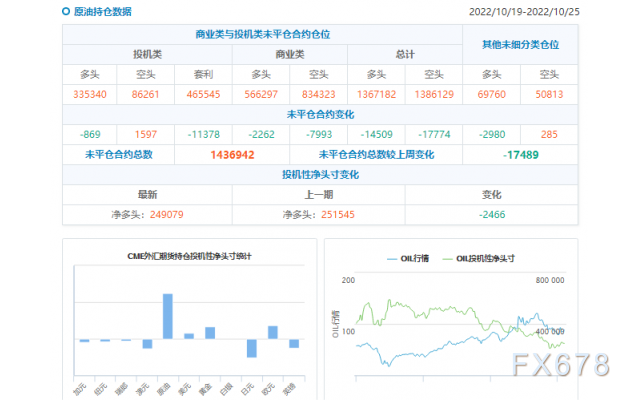Image resolution: width=640 pixels, height=400 pixels.
Task: Click the 其他未细分类仓位 header
Action: coord(520,44)
